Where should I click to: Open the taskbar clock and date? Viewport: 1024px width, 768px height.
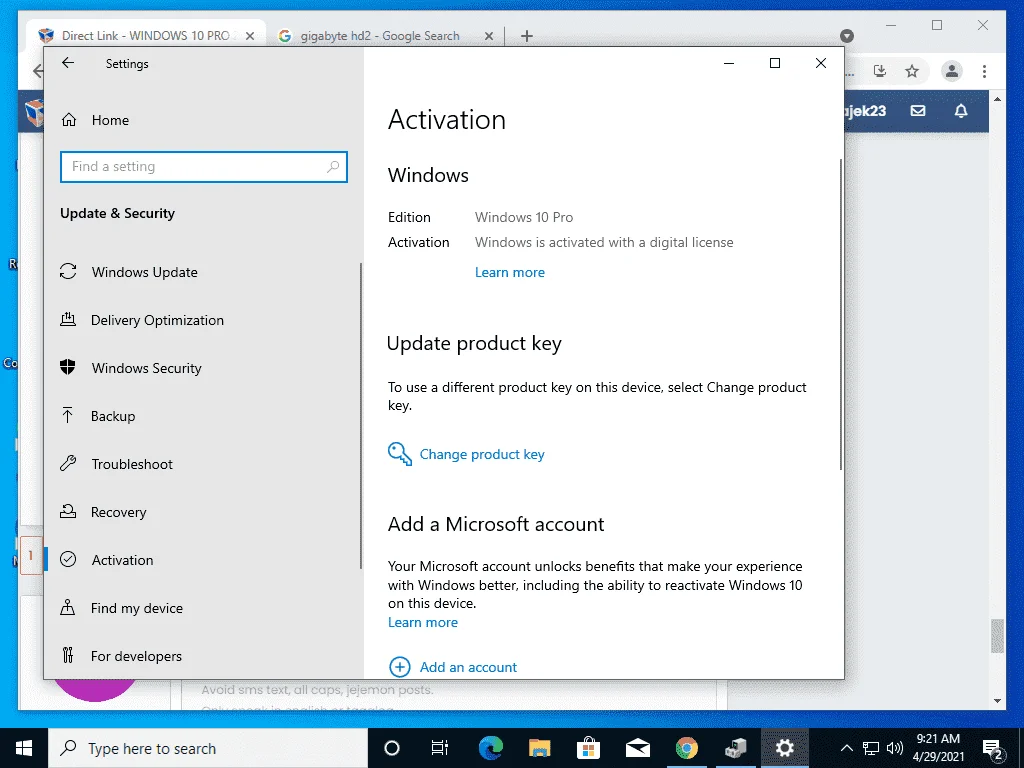(x=938, y=748)
